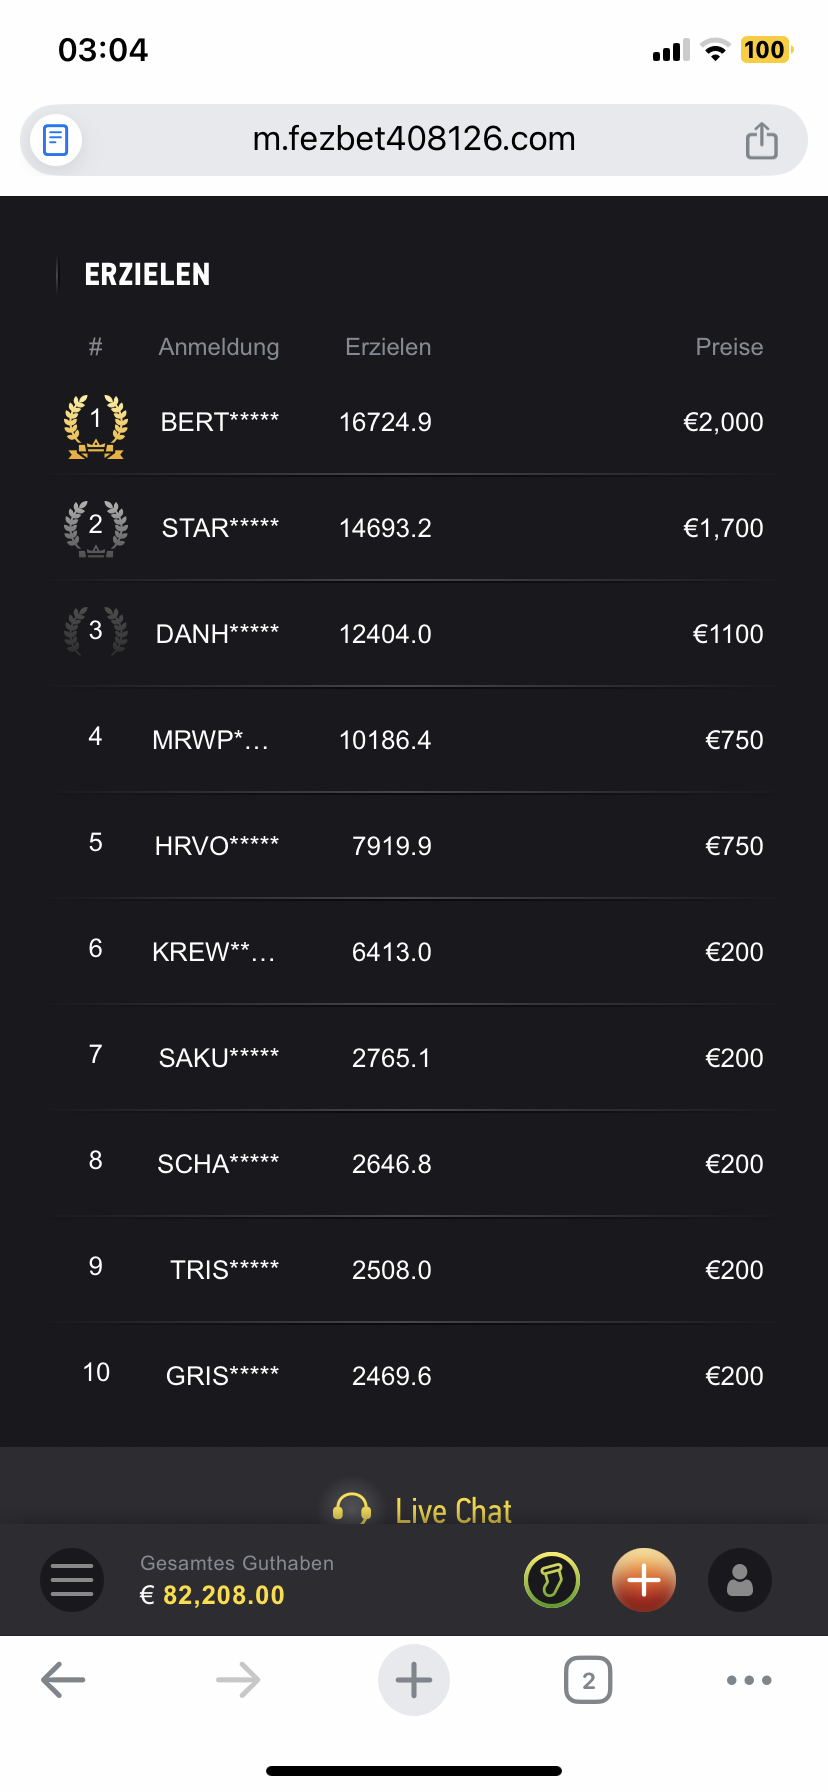This screenshot has width=828, height=1792.
Task: Open the reader mode page icon
Action: coord(56,140)
